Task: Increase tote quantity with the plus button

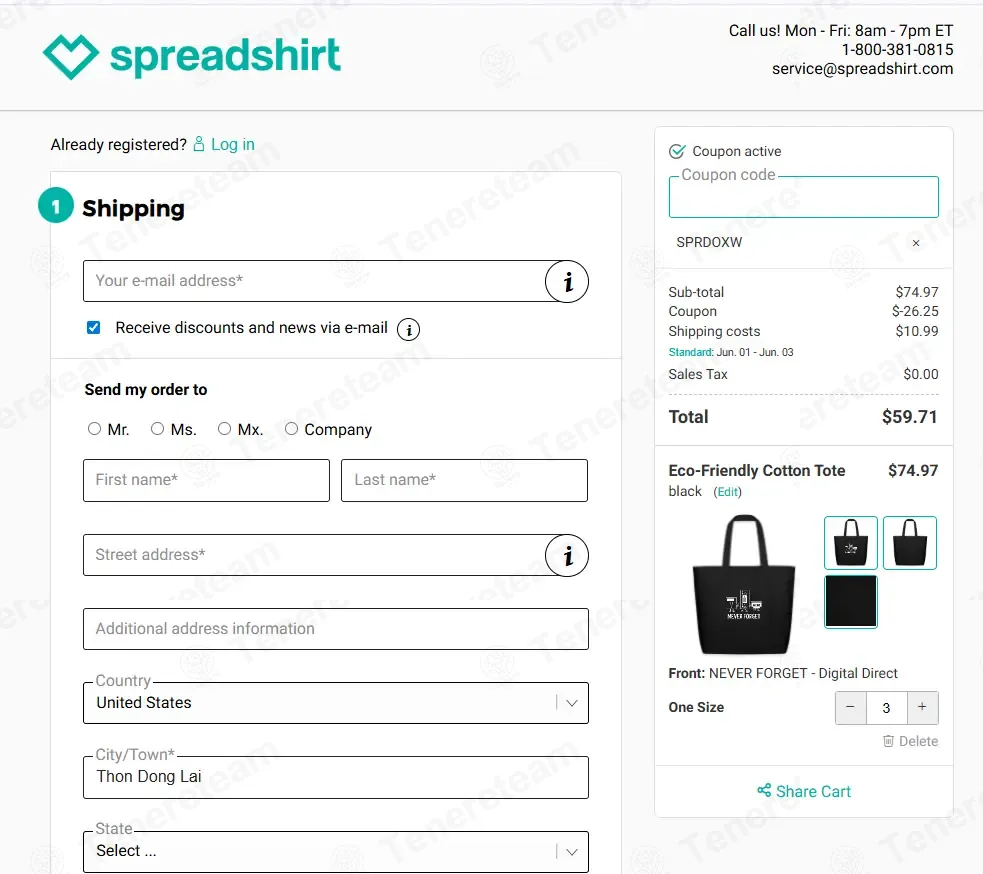Action: (922, 707)
